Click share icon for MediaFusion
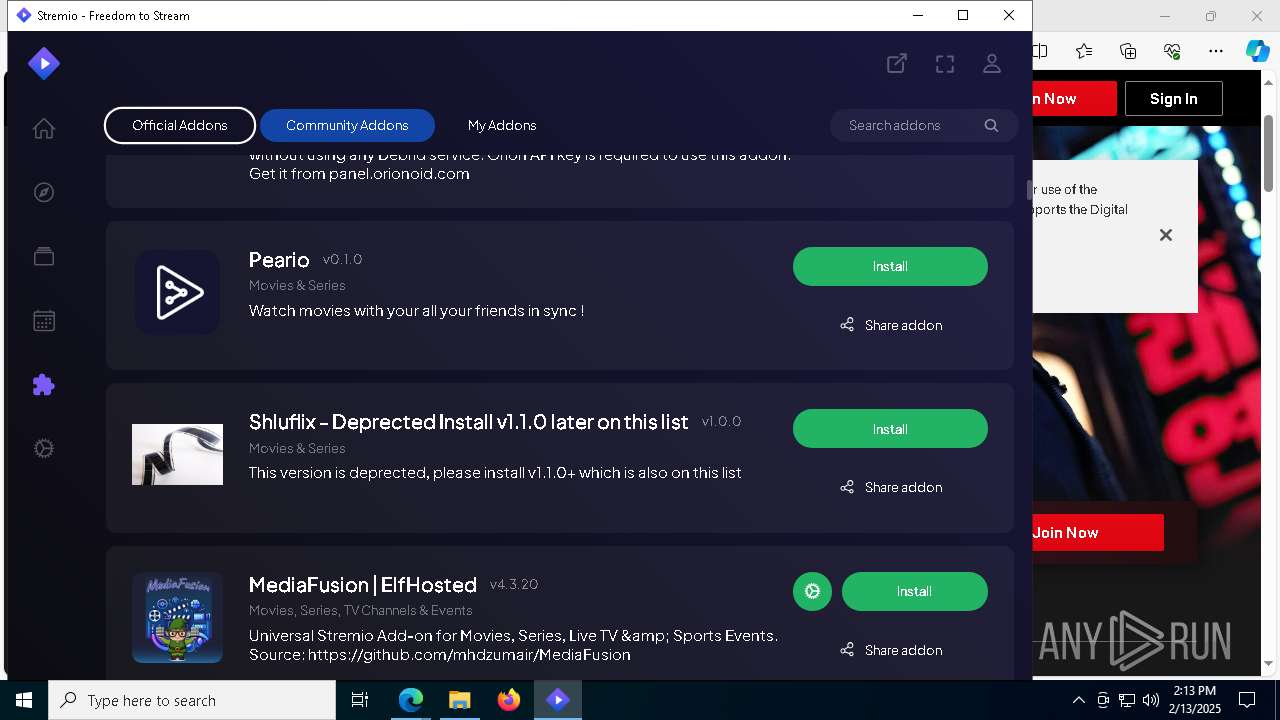The width and height of the screenshot is (1280, 720). 847,650
